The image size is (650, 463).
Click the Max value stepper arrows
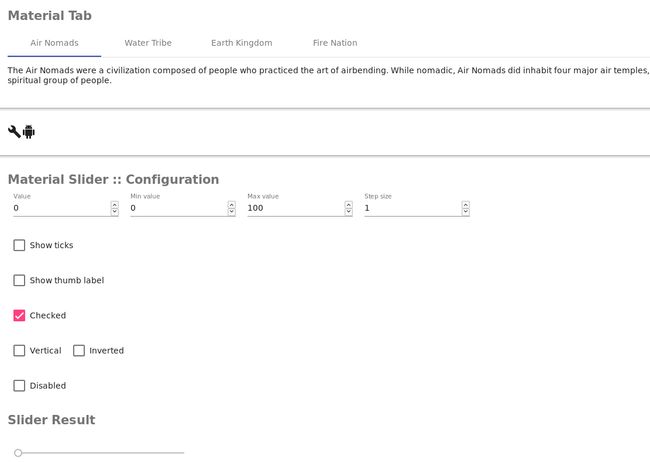click(x=348, y=208)
